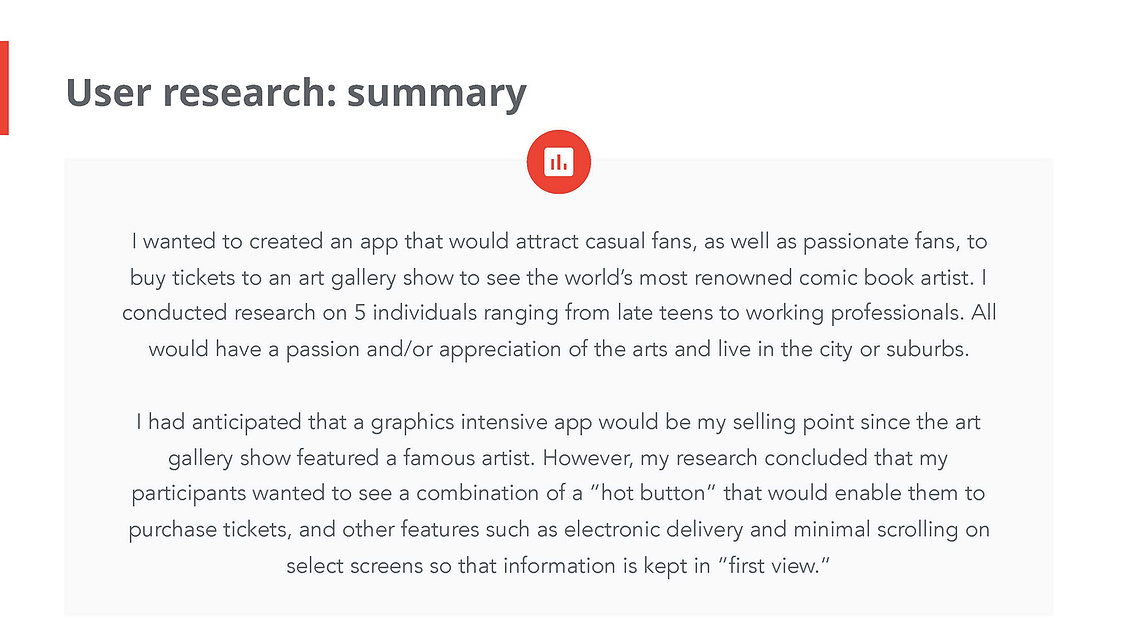Select the line beginning 'purchase tickets, and other features'
Screen dimensions: 1139x640
tap(559, 530)
